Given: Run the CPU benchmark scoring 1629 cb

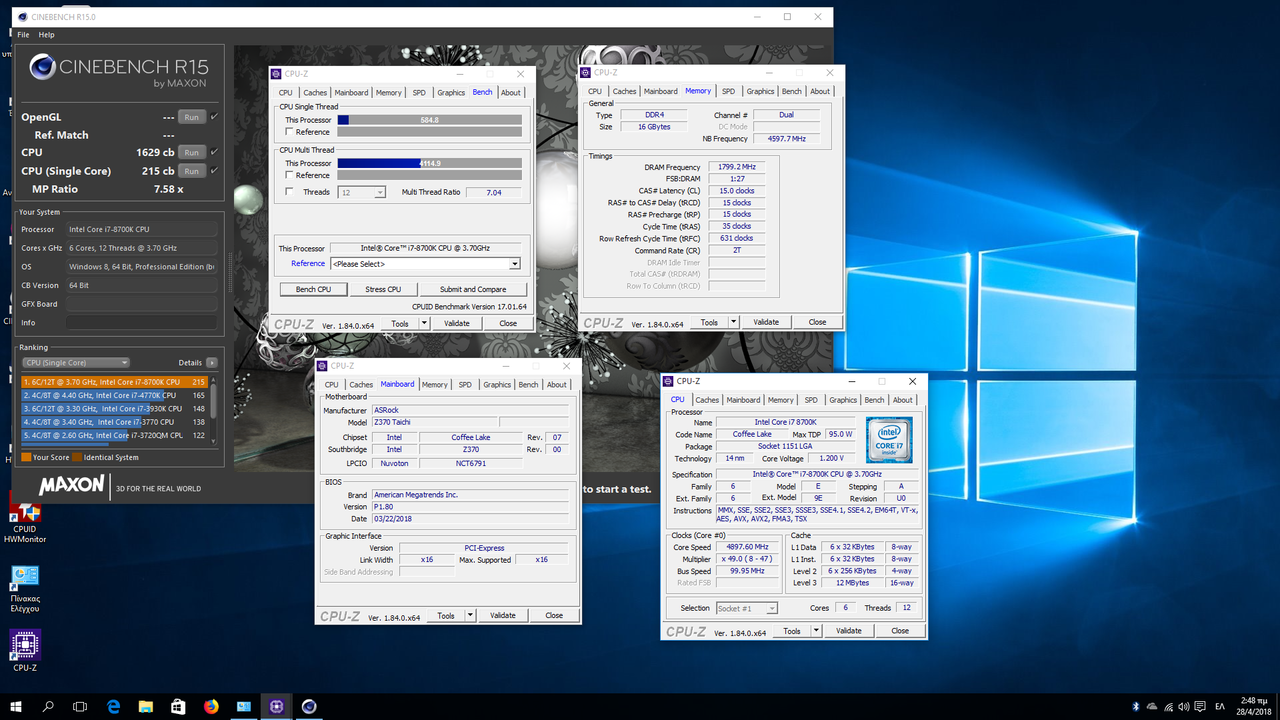Looking at the screenshot, I should coord(192,153).
